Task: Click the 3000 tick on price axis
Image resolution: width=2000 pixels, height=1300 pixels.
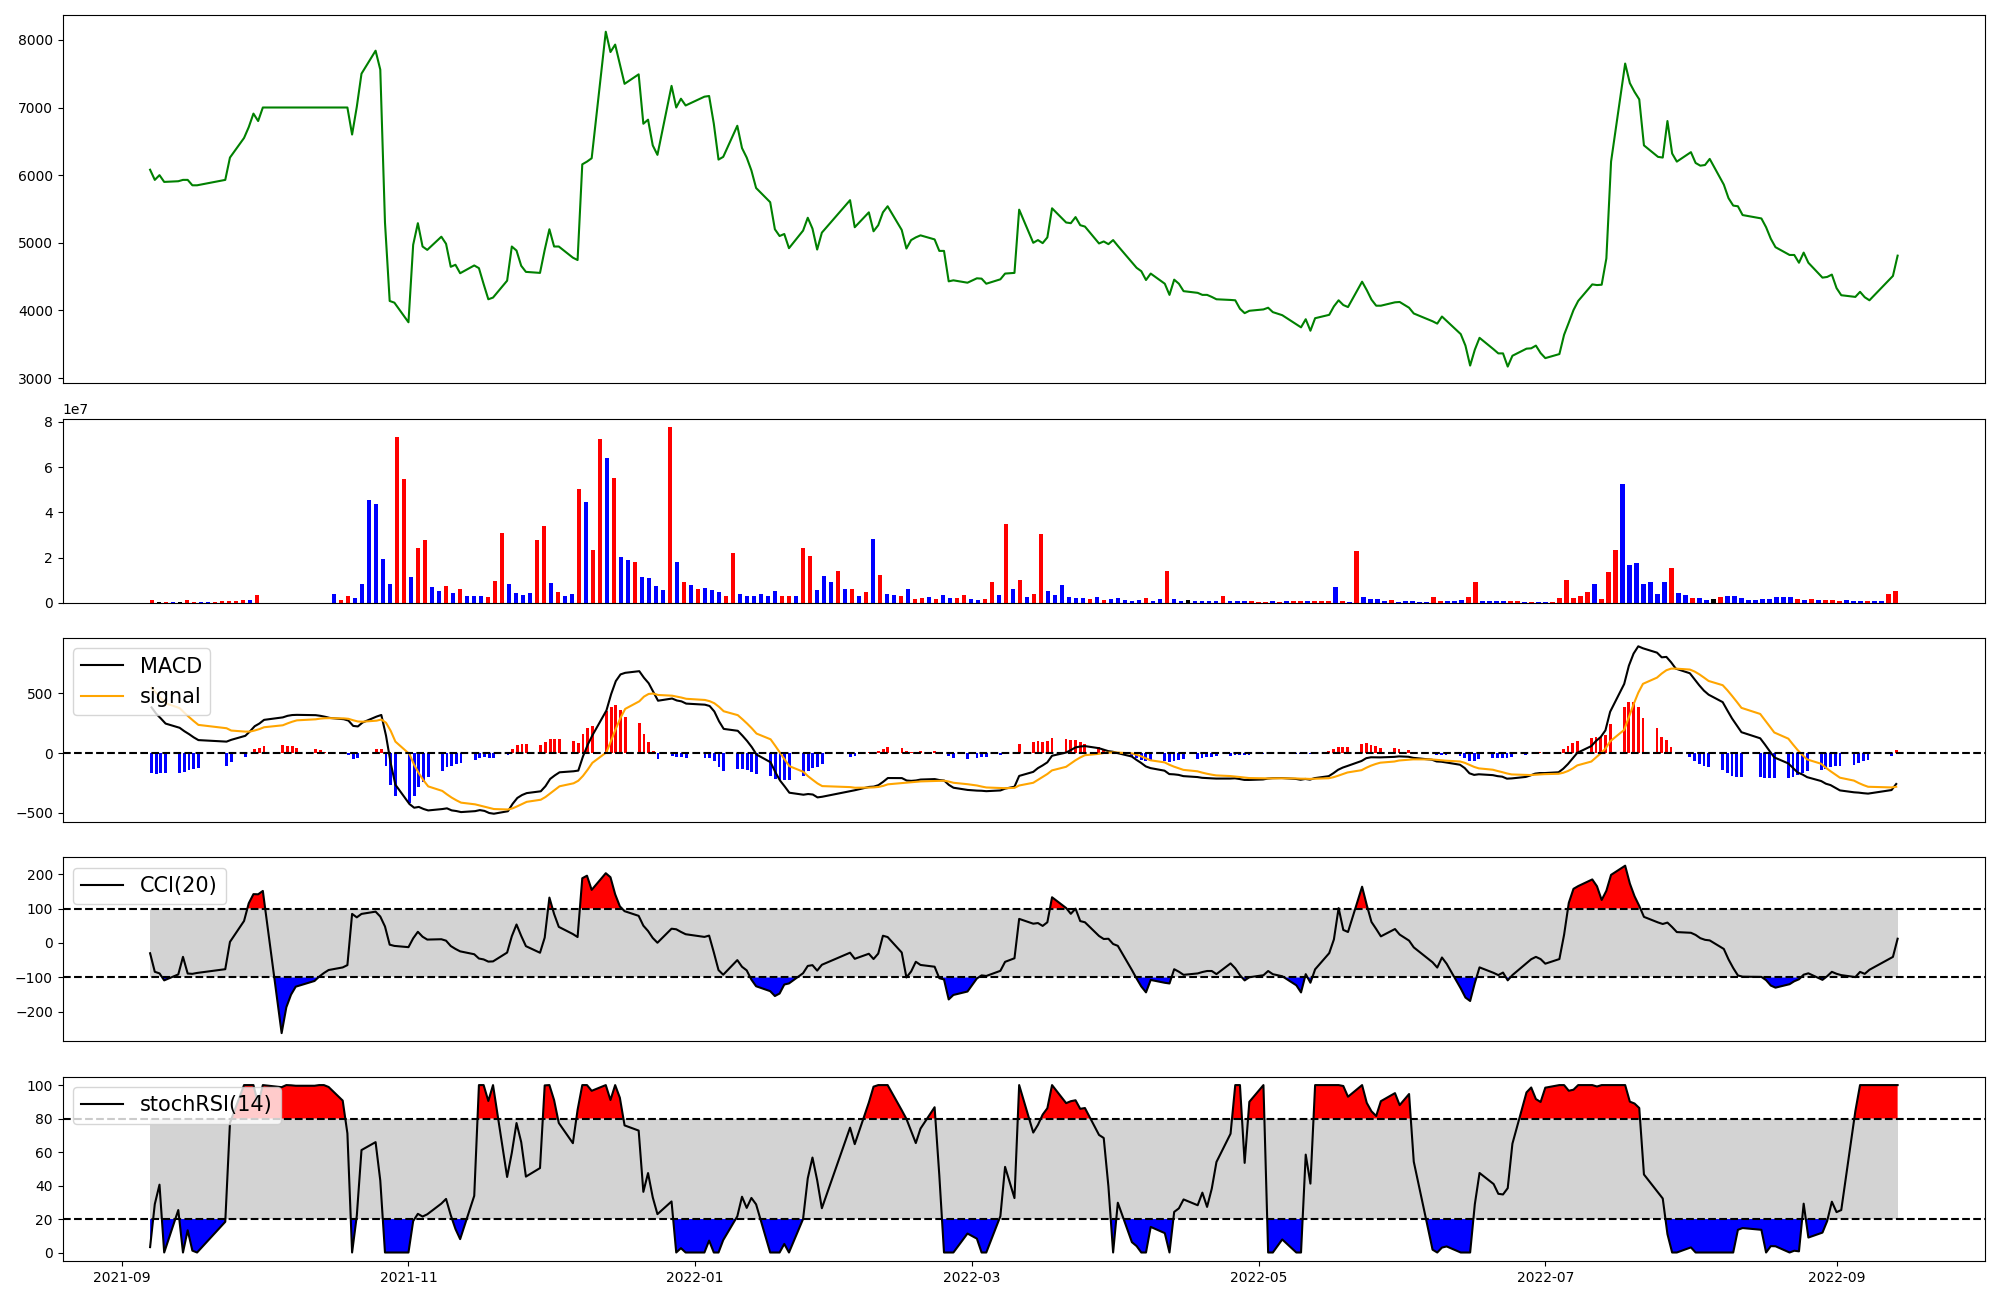Action: (x=37, y=379)
